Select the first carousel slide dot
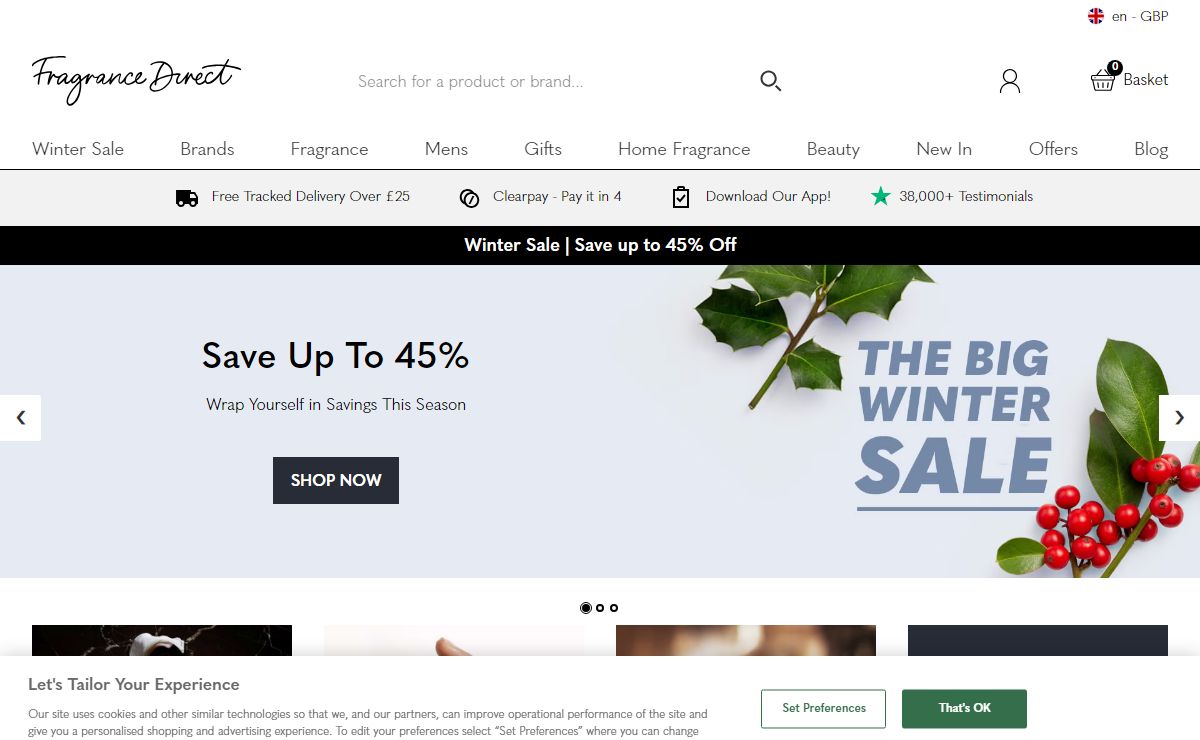This screenshot has width=1200, height=740. (x=586, y=608)
